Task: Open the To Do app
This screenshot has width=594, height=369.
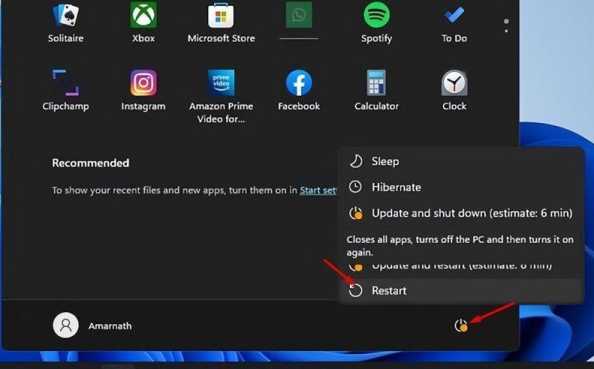Action: tap(454, 22)
